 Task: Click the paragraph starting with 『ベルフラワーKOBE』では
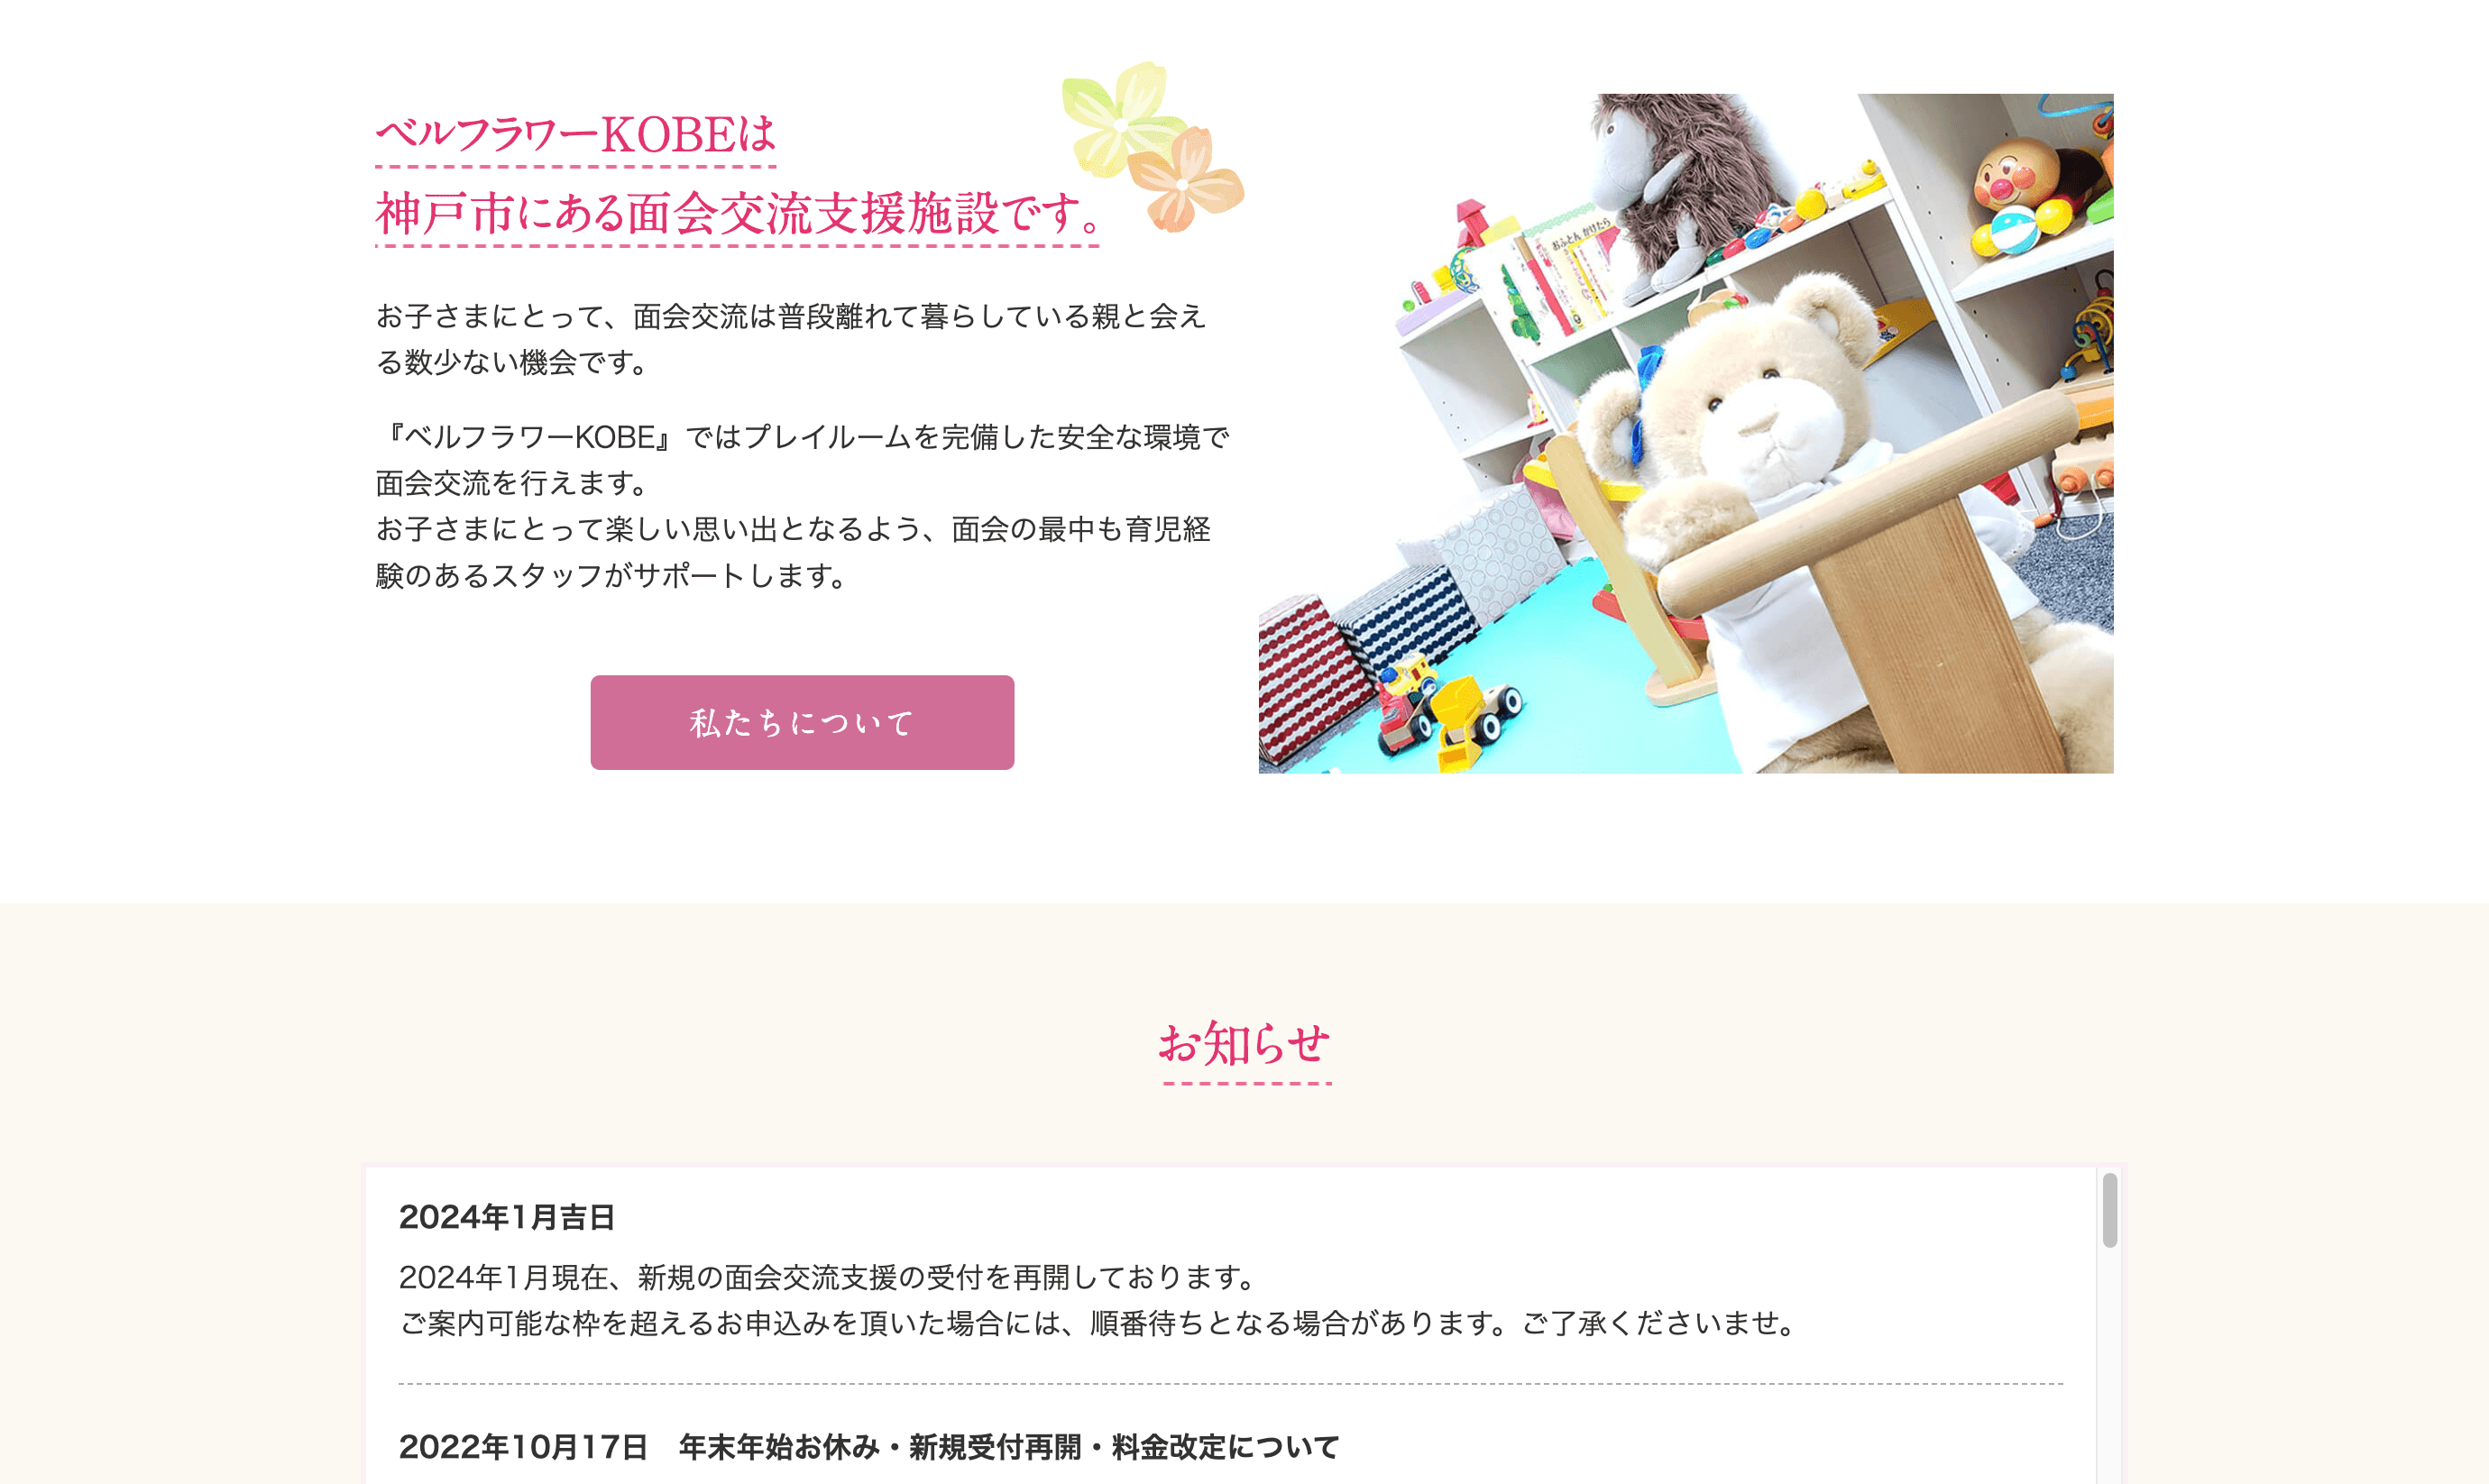click(802, 506)
